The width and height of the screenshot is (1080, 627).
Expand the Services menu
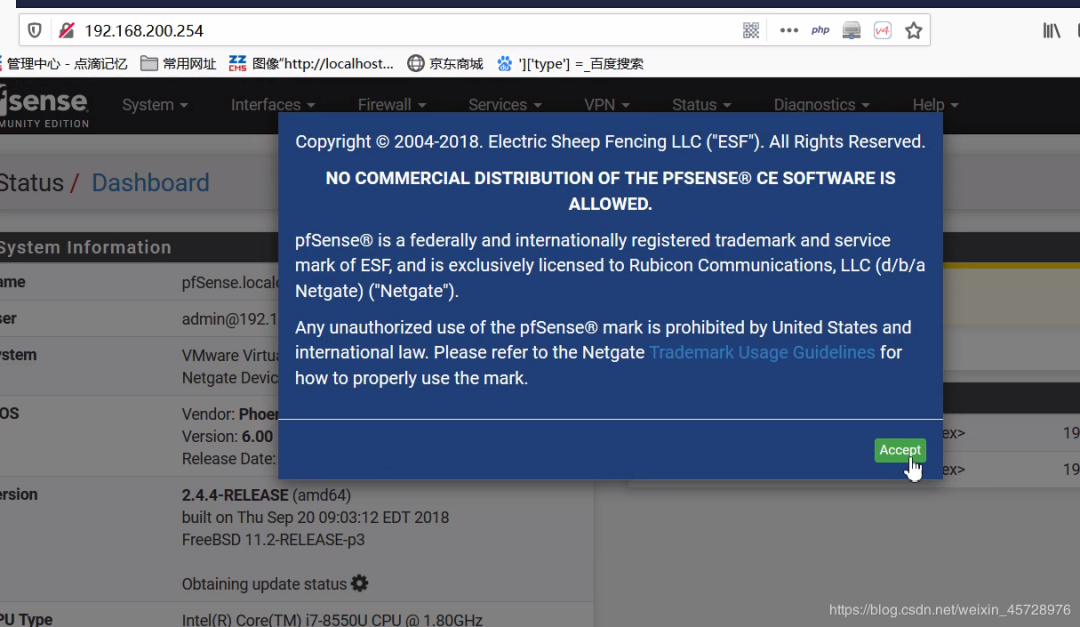click(505, 105)
